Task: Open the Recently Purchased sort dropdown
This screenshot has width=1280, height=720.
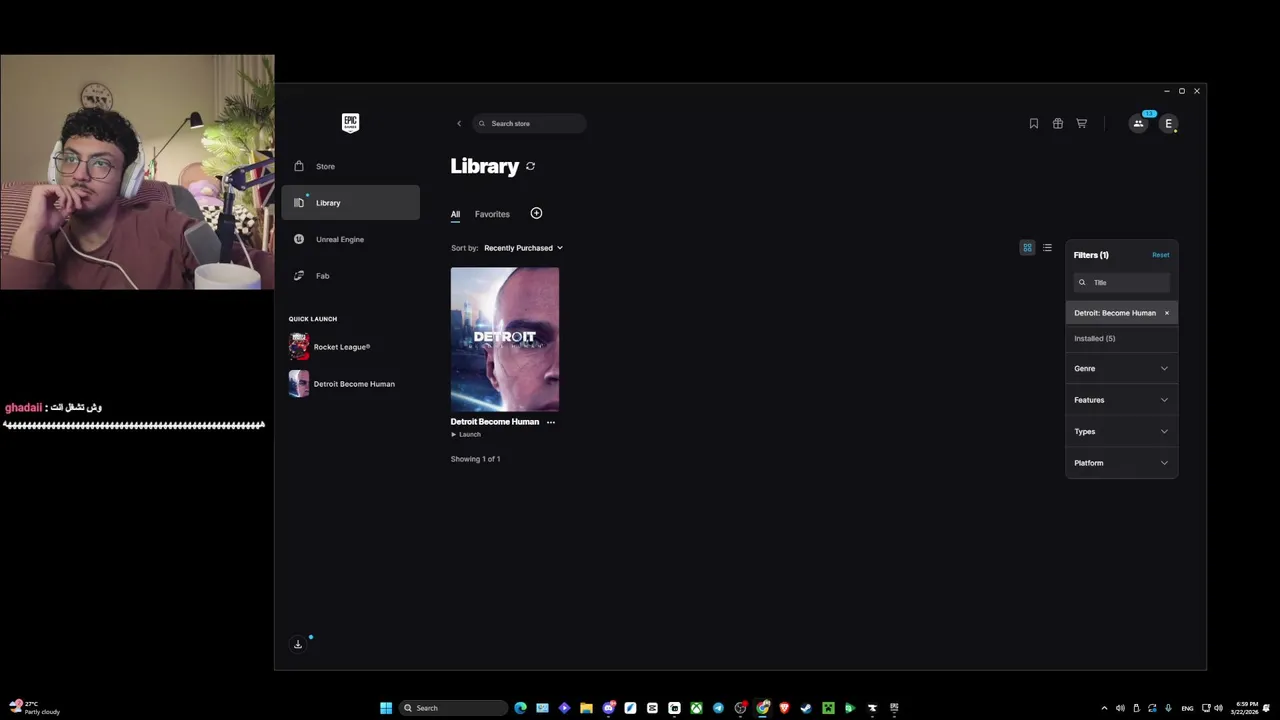Action: [x=523, y=248]
